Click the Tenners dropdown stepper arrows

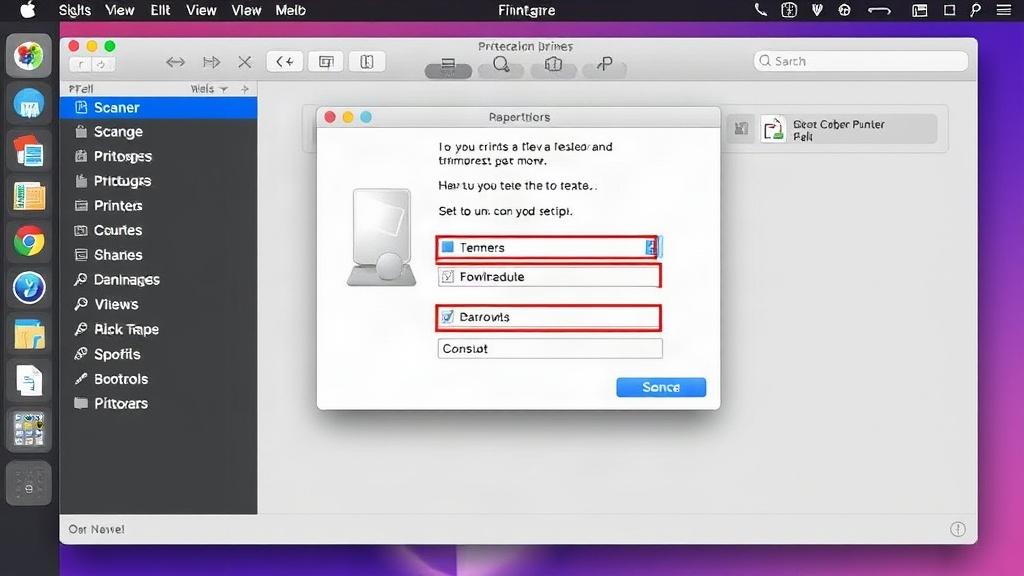click(652, 247)
